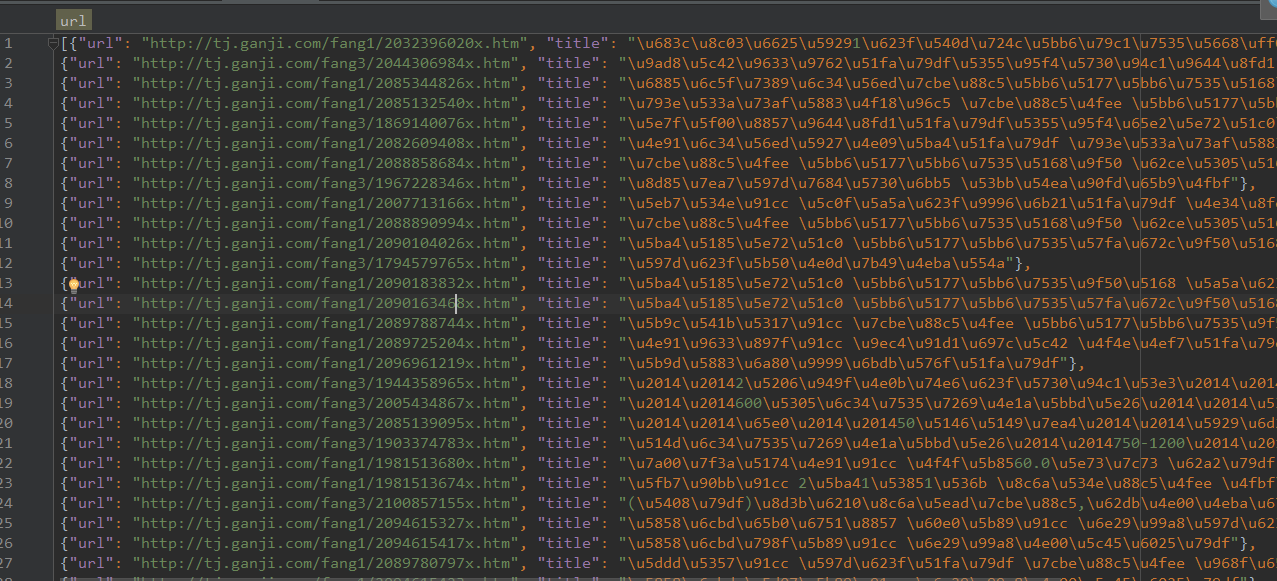
Task: Click the URL ending in 1967228346x.htm
Action: (326, 183)
